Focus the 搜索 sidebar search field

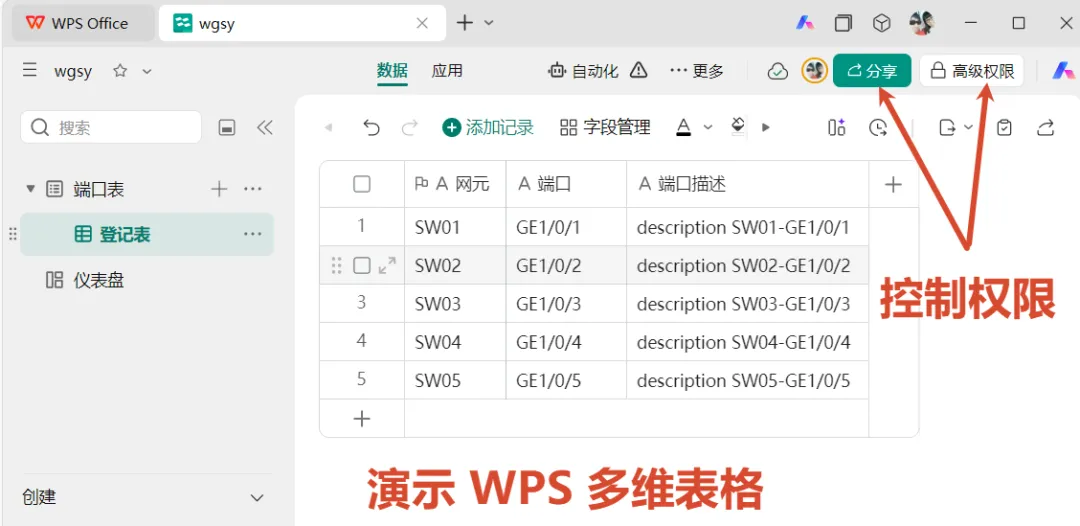[x=111, y=127]
